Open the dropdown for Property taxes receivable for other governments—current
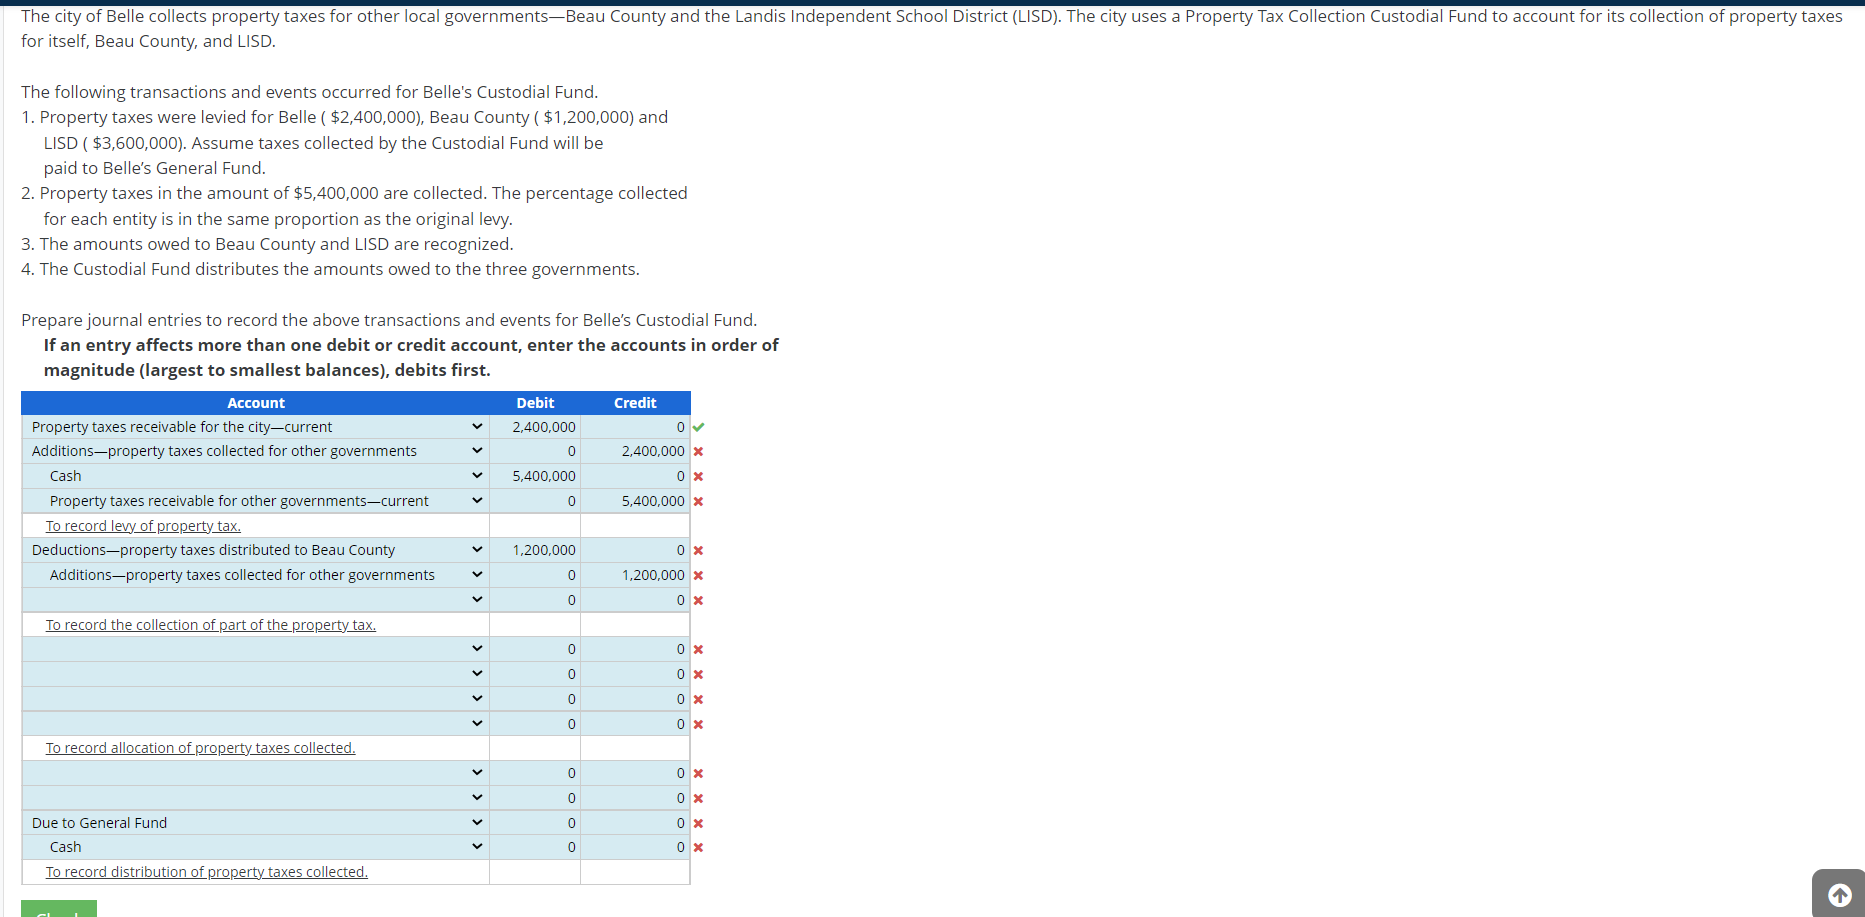The height and width of the screenshot is (917, 1865). pyautogui.click(x=476, y=500)
